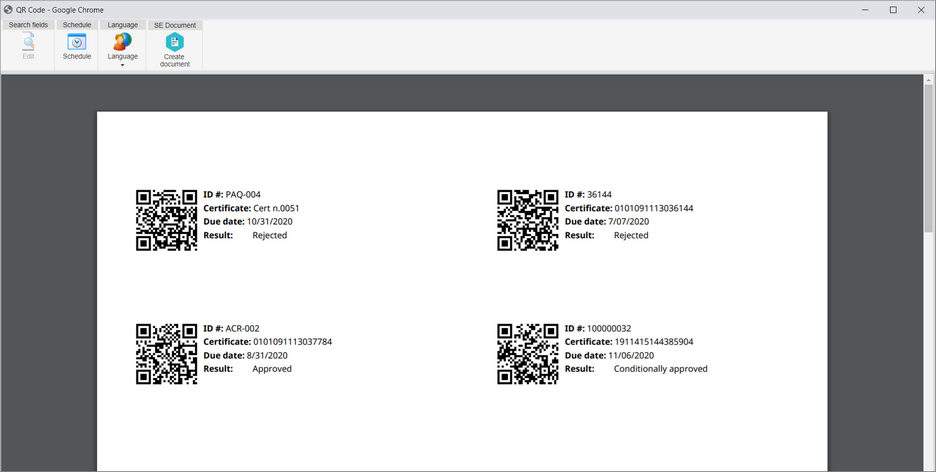Screen dimensions: 936x472
Task: Open the Schedule clock icon
Action: pos(76,42)
